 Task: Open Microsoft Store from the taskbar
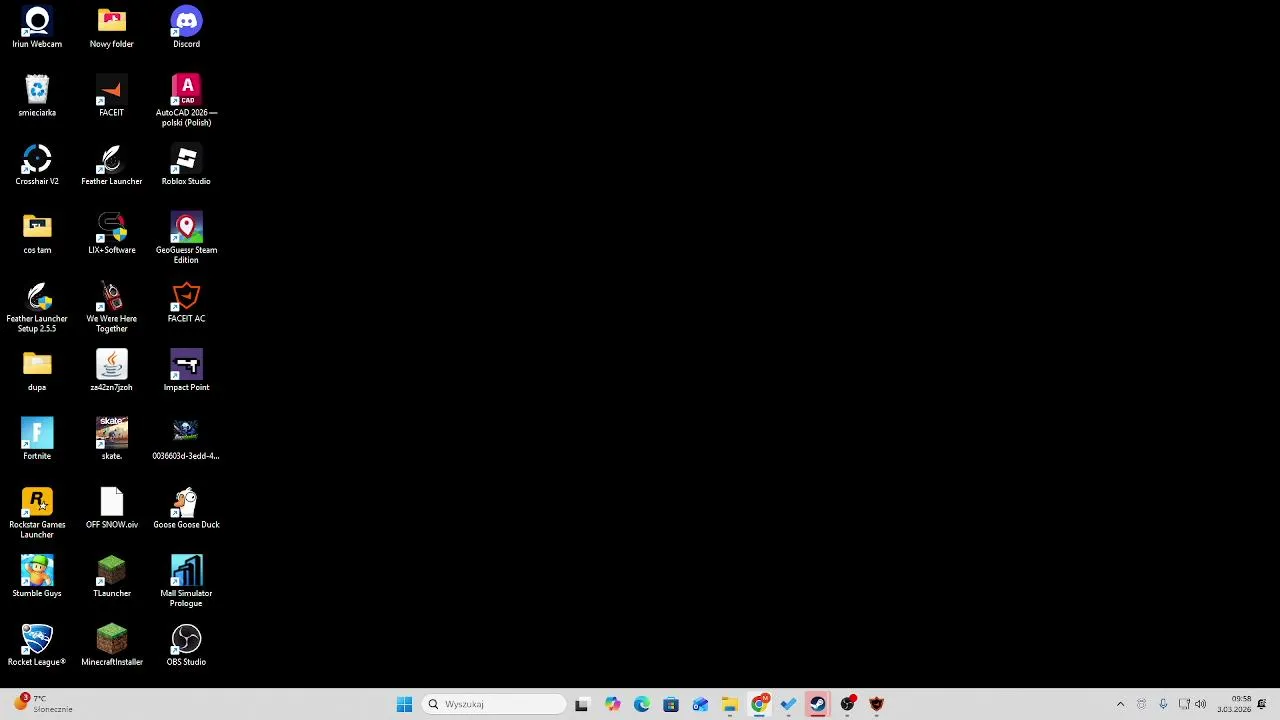tap(671, 704)
